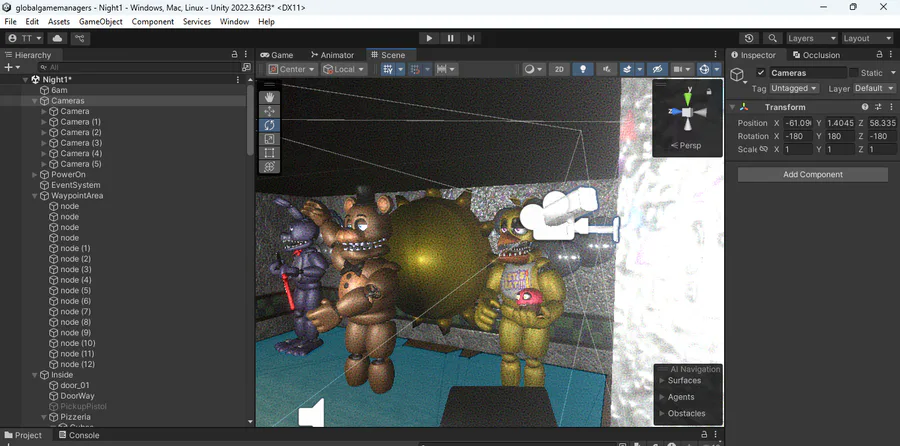Click the GameObject cube icon in Inspector
This screenshot has height=446, width=900.
tap(738, 75)
